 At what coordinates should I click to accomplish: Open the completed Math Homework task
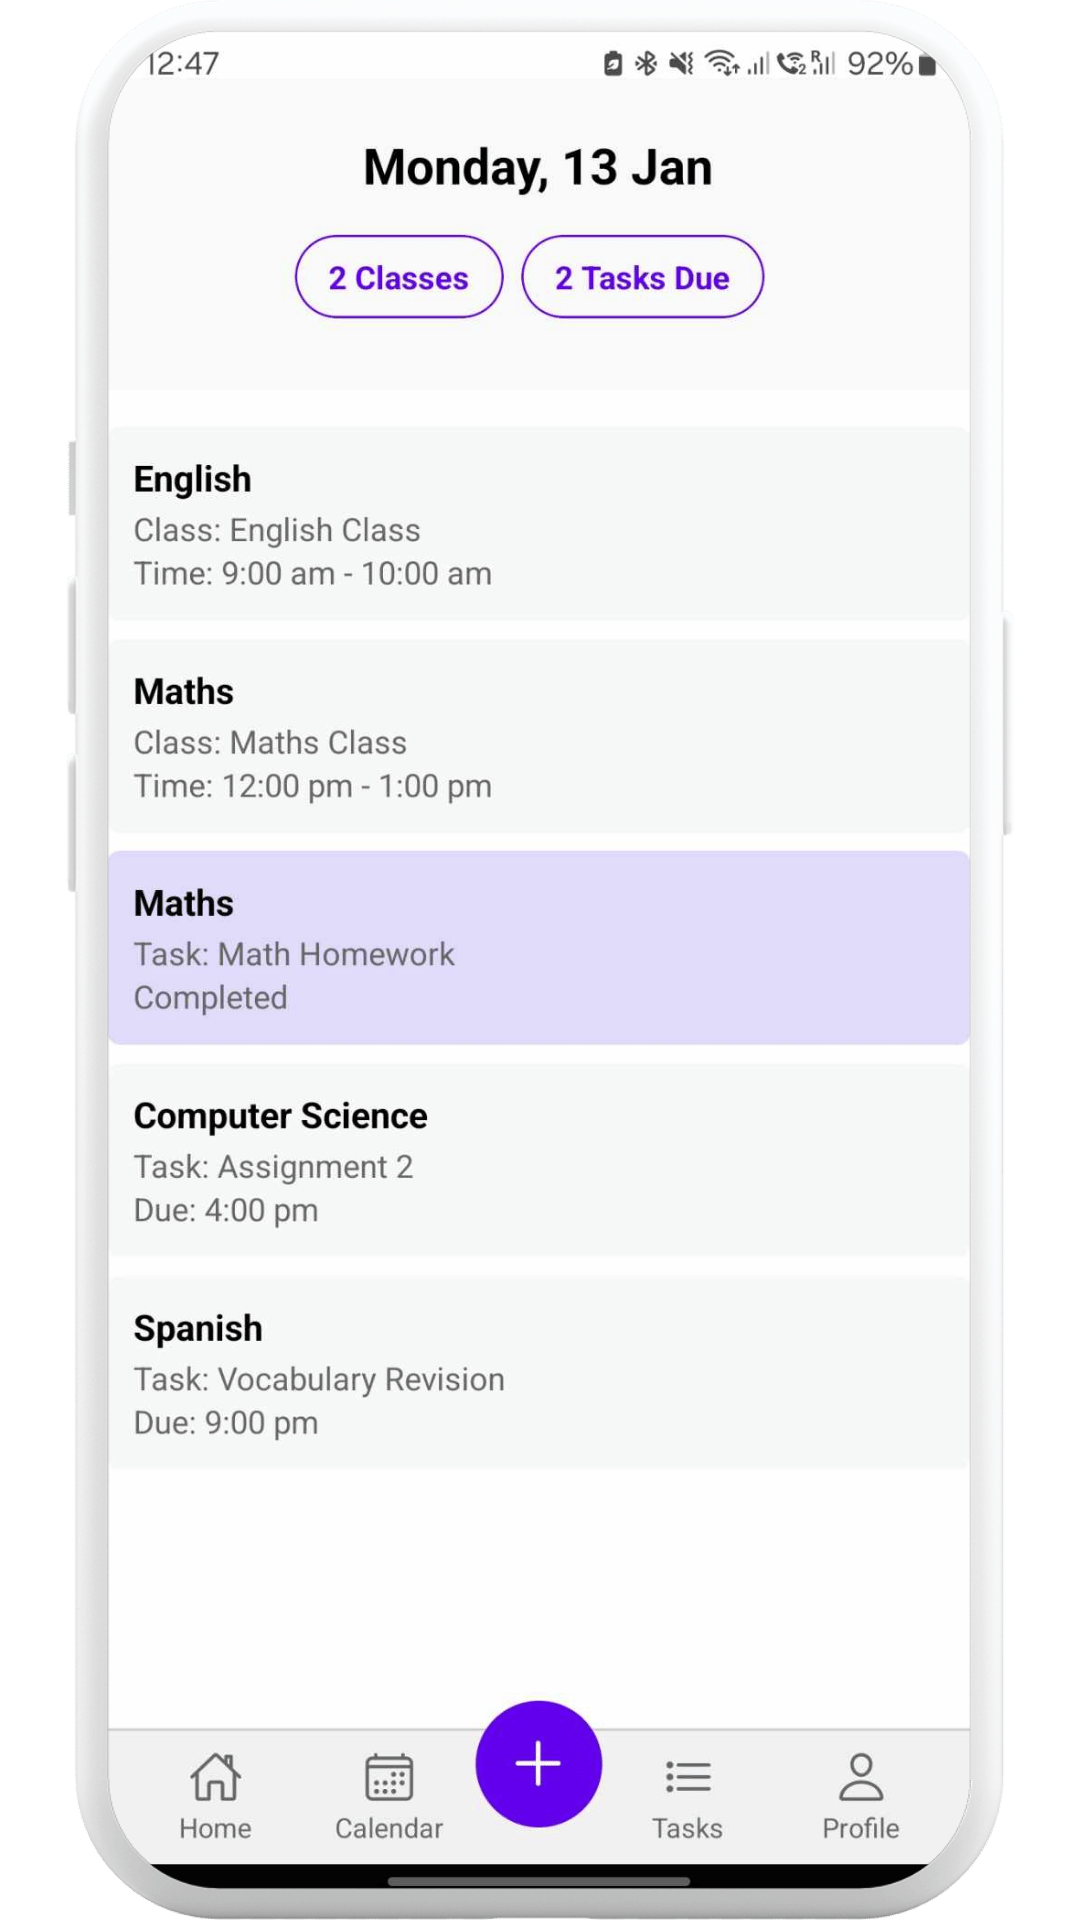click(x=539, y=948)
